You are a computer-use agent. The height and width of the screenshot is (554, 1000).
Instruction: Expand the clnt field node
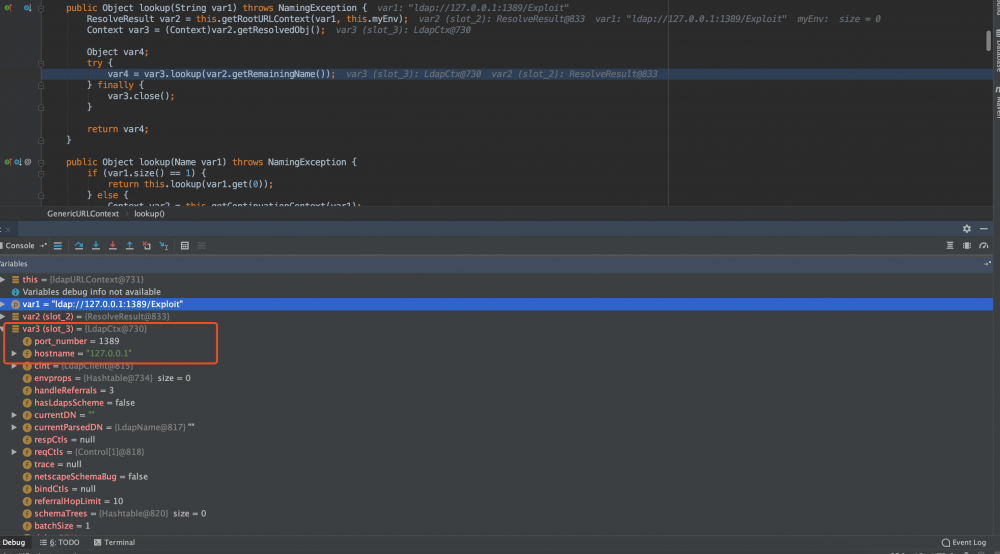pyautogui.click(x=14, y=366)
